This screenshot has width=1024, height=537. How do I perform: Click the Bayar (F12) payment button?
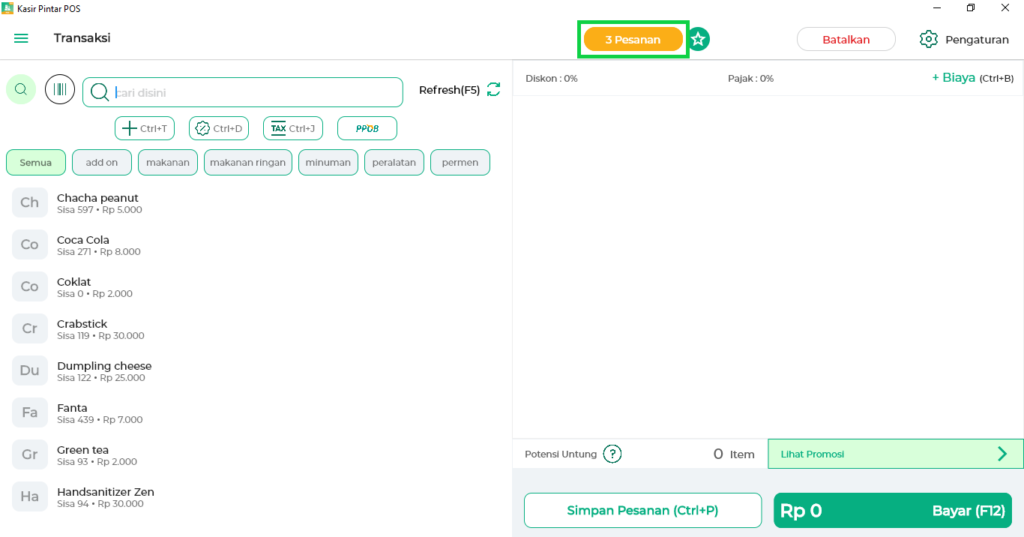point(893,511)
